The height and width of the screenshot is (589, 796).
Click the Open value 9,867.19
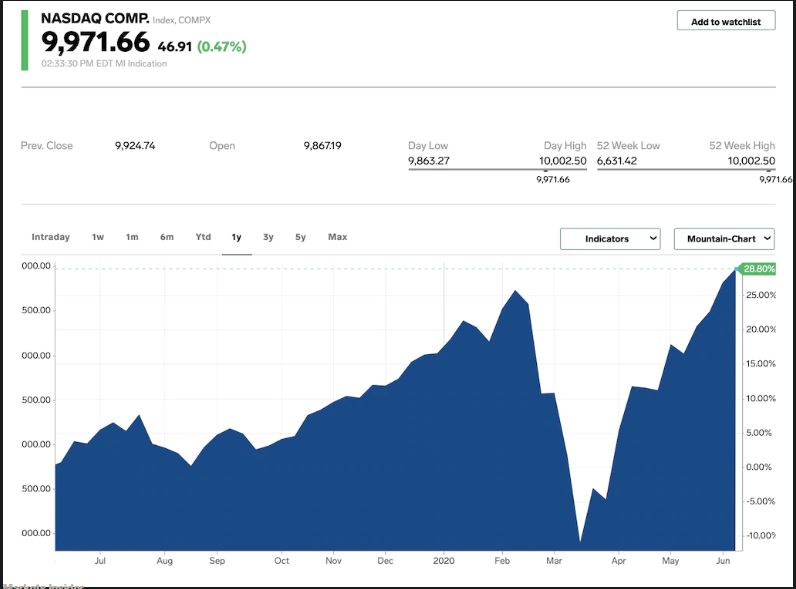tap(322, 146)
